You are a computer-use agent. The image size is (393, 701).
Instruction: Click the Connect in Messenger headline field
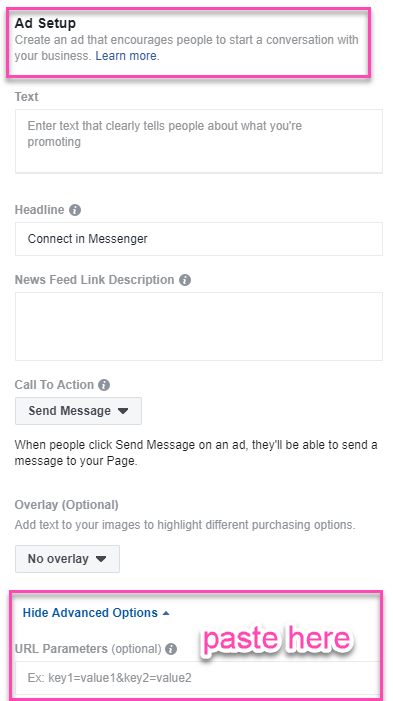pyautogui.click(x=199, y=239)
